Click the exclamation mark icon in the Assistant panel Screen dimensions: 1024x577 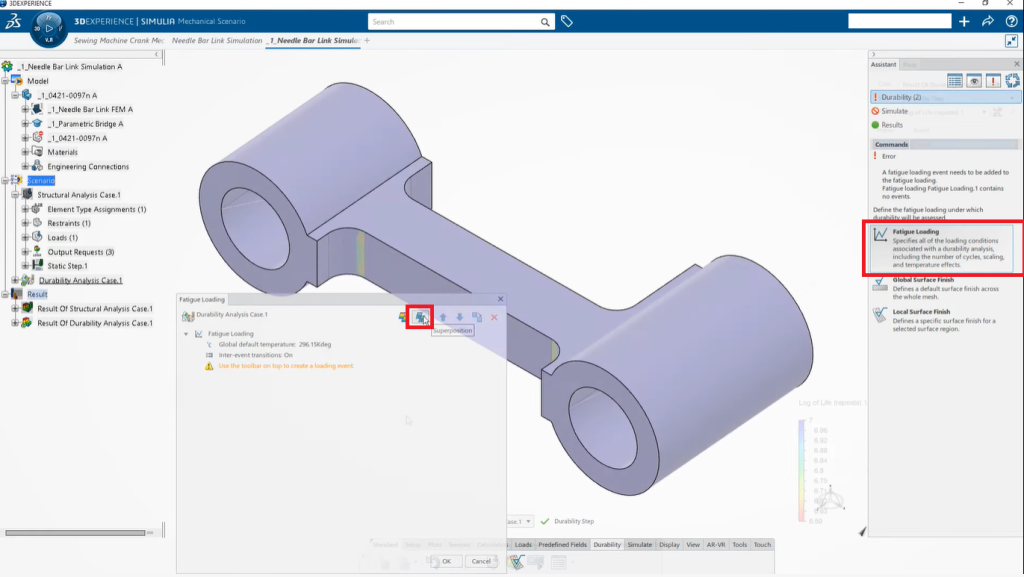[993, 81]
